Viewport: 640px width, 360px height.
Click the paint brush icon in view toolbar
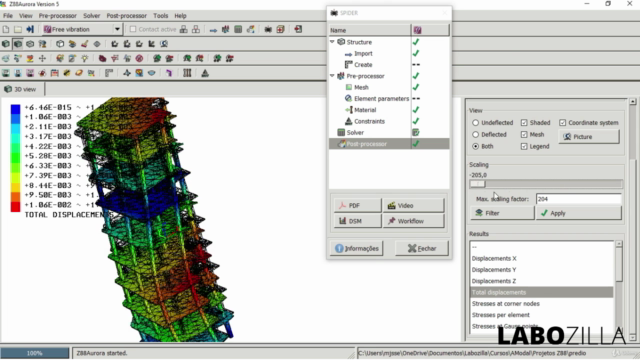(x=84, y=44)
